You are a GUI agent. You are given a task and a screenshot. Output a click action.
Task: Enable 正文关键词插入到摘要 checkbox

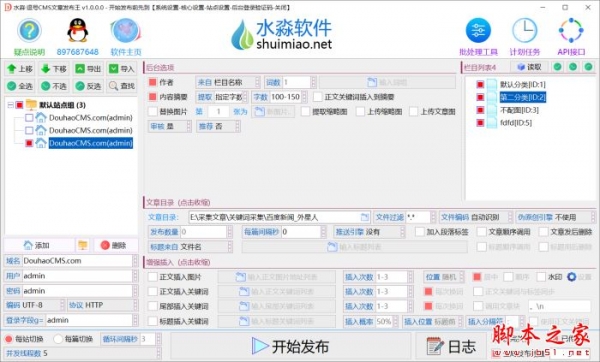tap(318, 97)
